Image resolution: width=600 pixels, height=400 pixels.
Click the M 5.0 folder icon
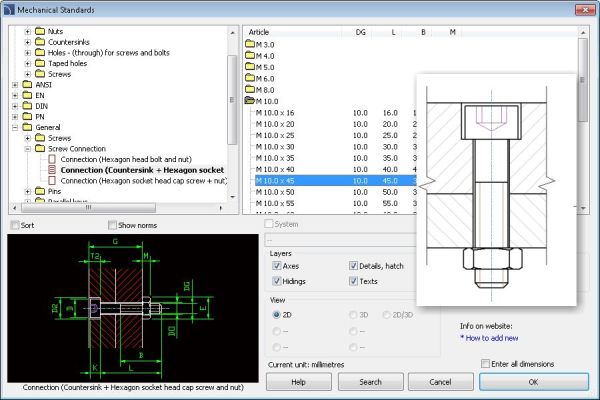(250, 67)
